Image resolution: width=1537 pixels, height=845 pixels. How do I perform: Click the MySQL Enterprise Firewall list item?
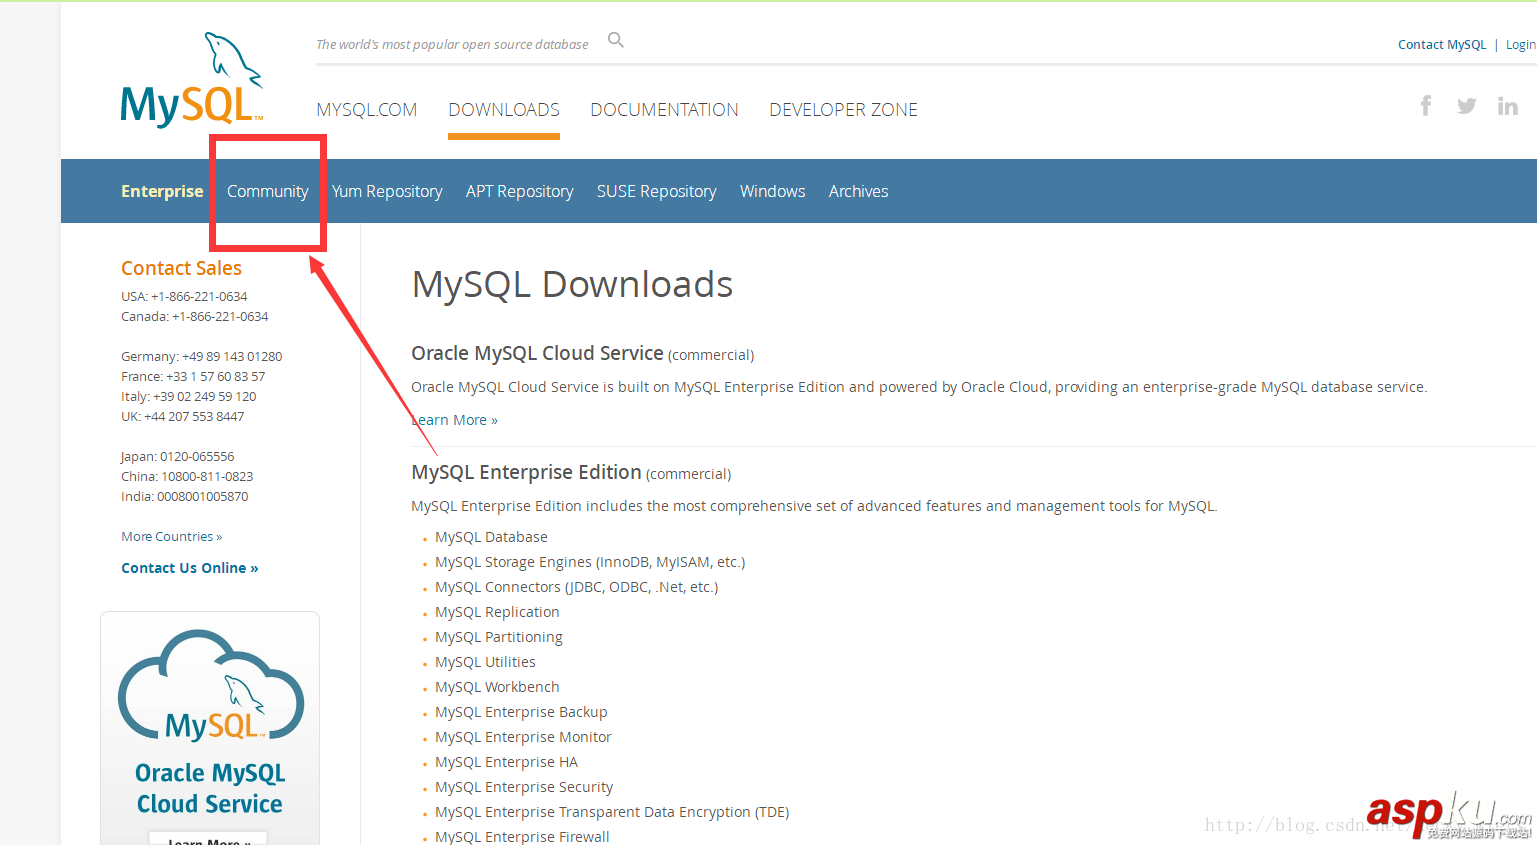(522, 837)
